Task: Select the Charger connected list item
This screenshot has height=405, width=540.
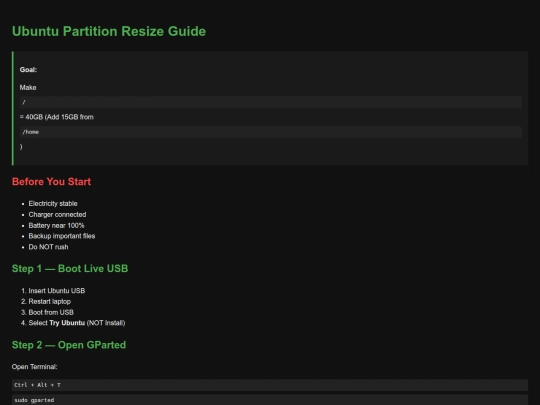Action: (x=58, y=215)
